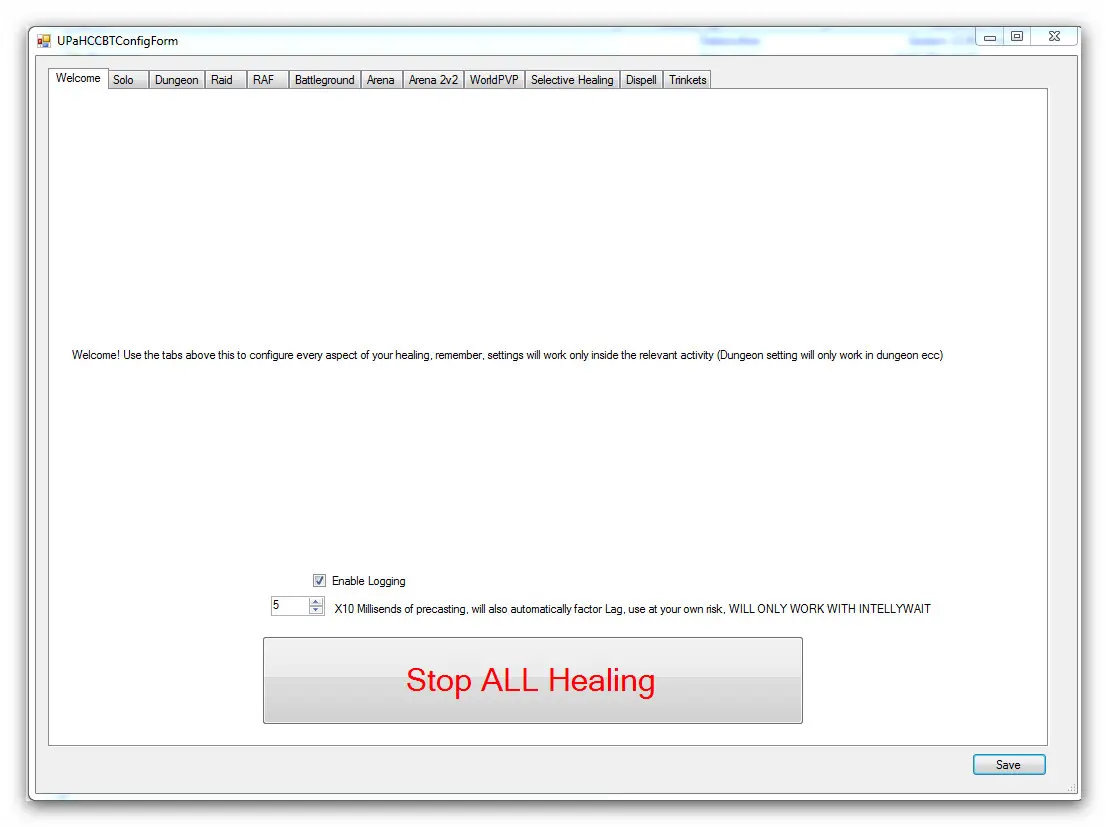Toggle the Enable Logging checkbox

(320, 581)
